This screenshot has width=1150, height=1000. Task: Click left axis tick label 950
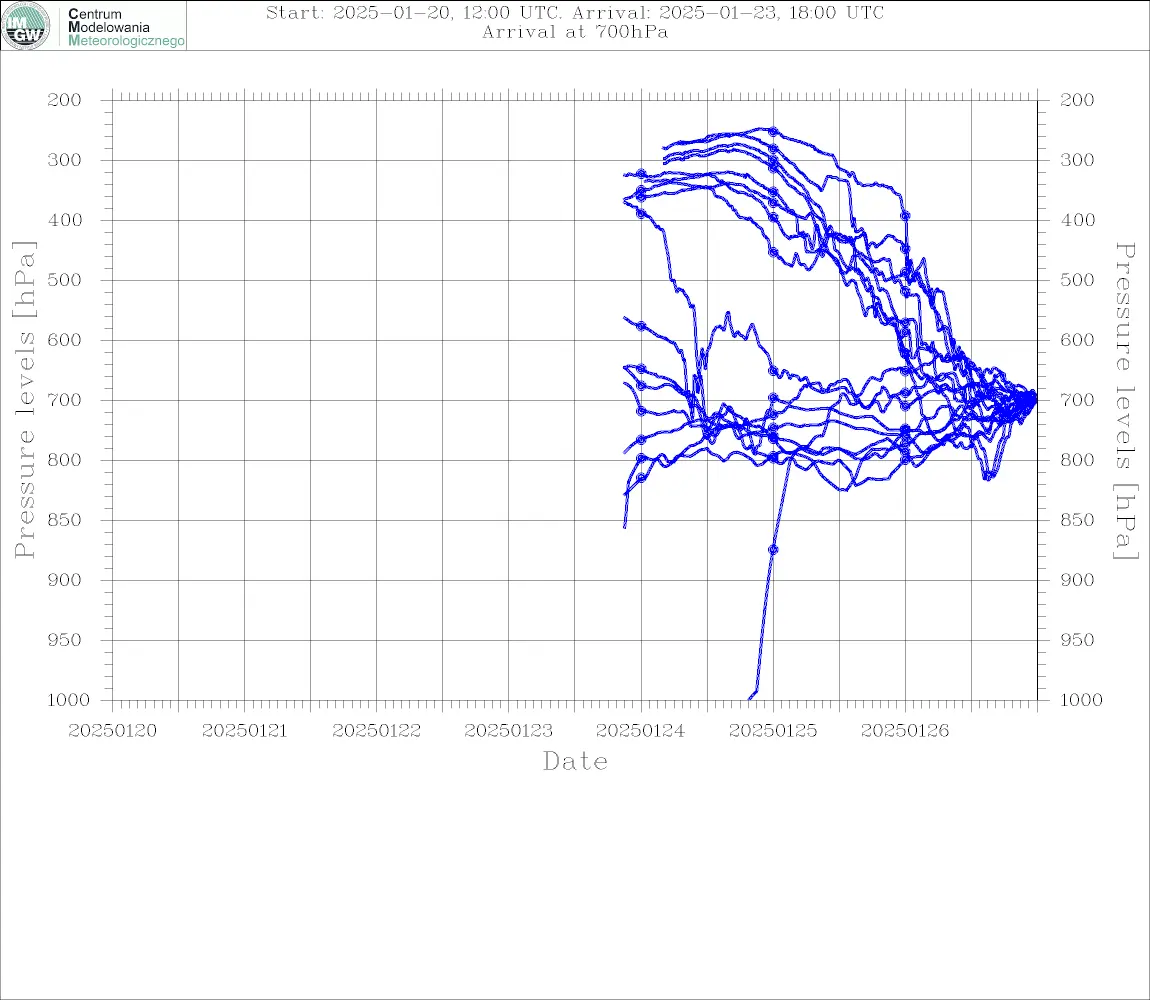65,640
